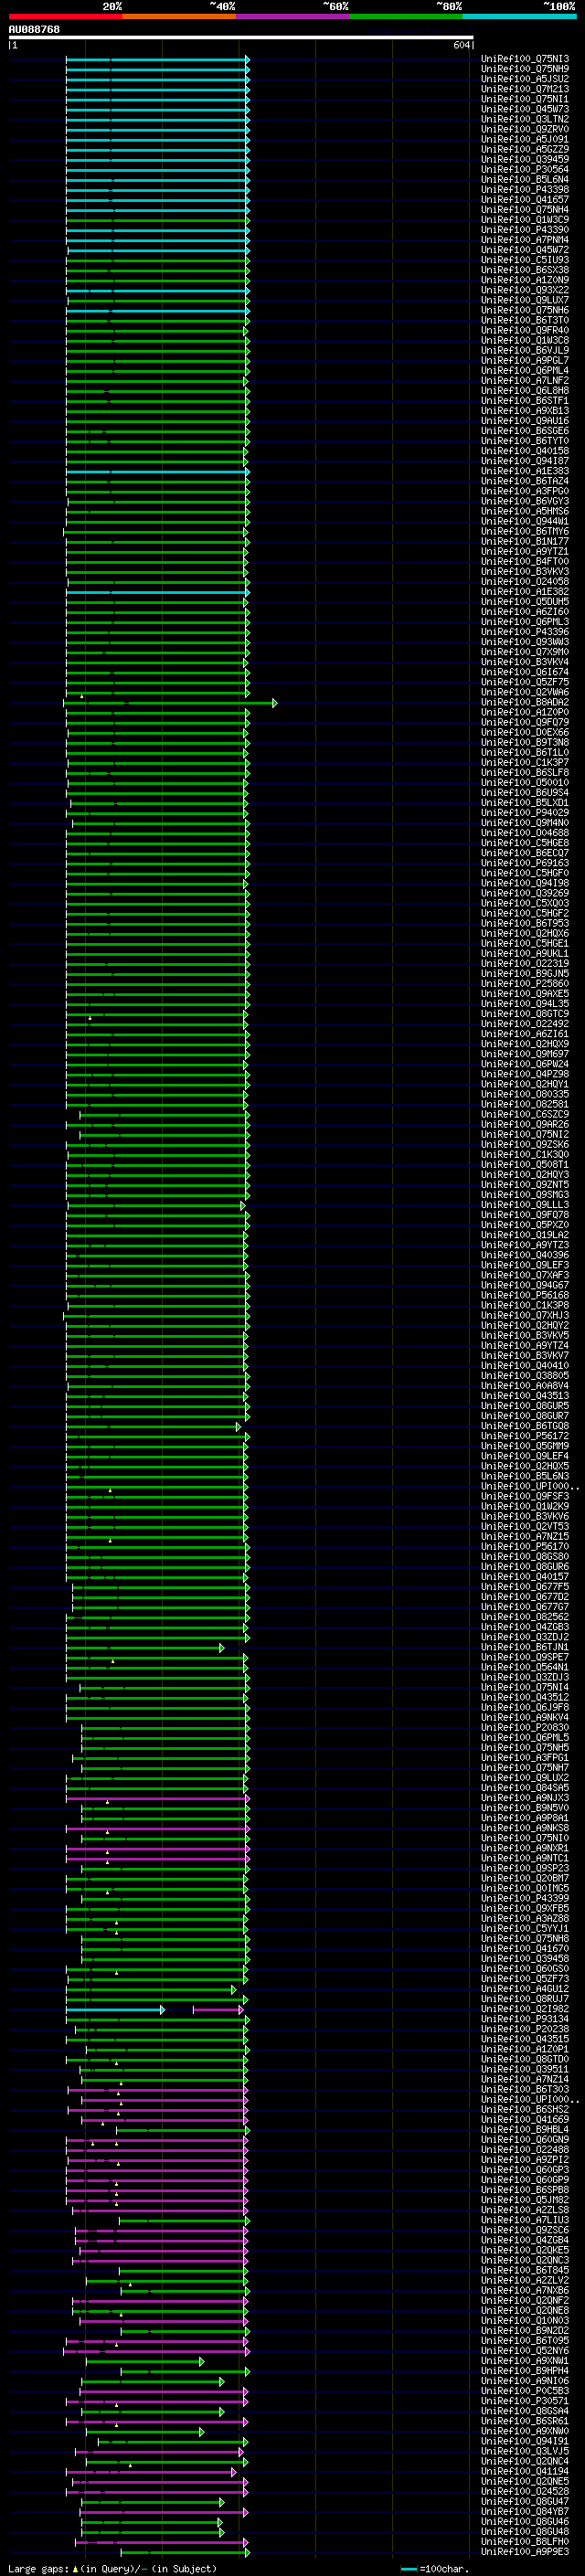Click the red 20% identity legend bar

(65, 16)
